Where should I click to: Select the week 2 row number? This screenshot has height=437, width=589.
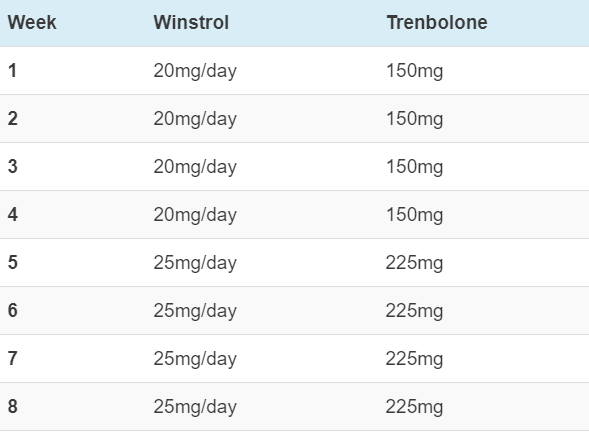point(12,118)
